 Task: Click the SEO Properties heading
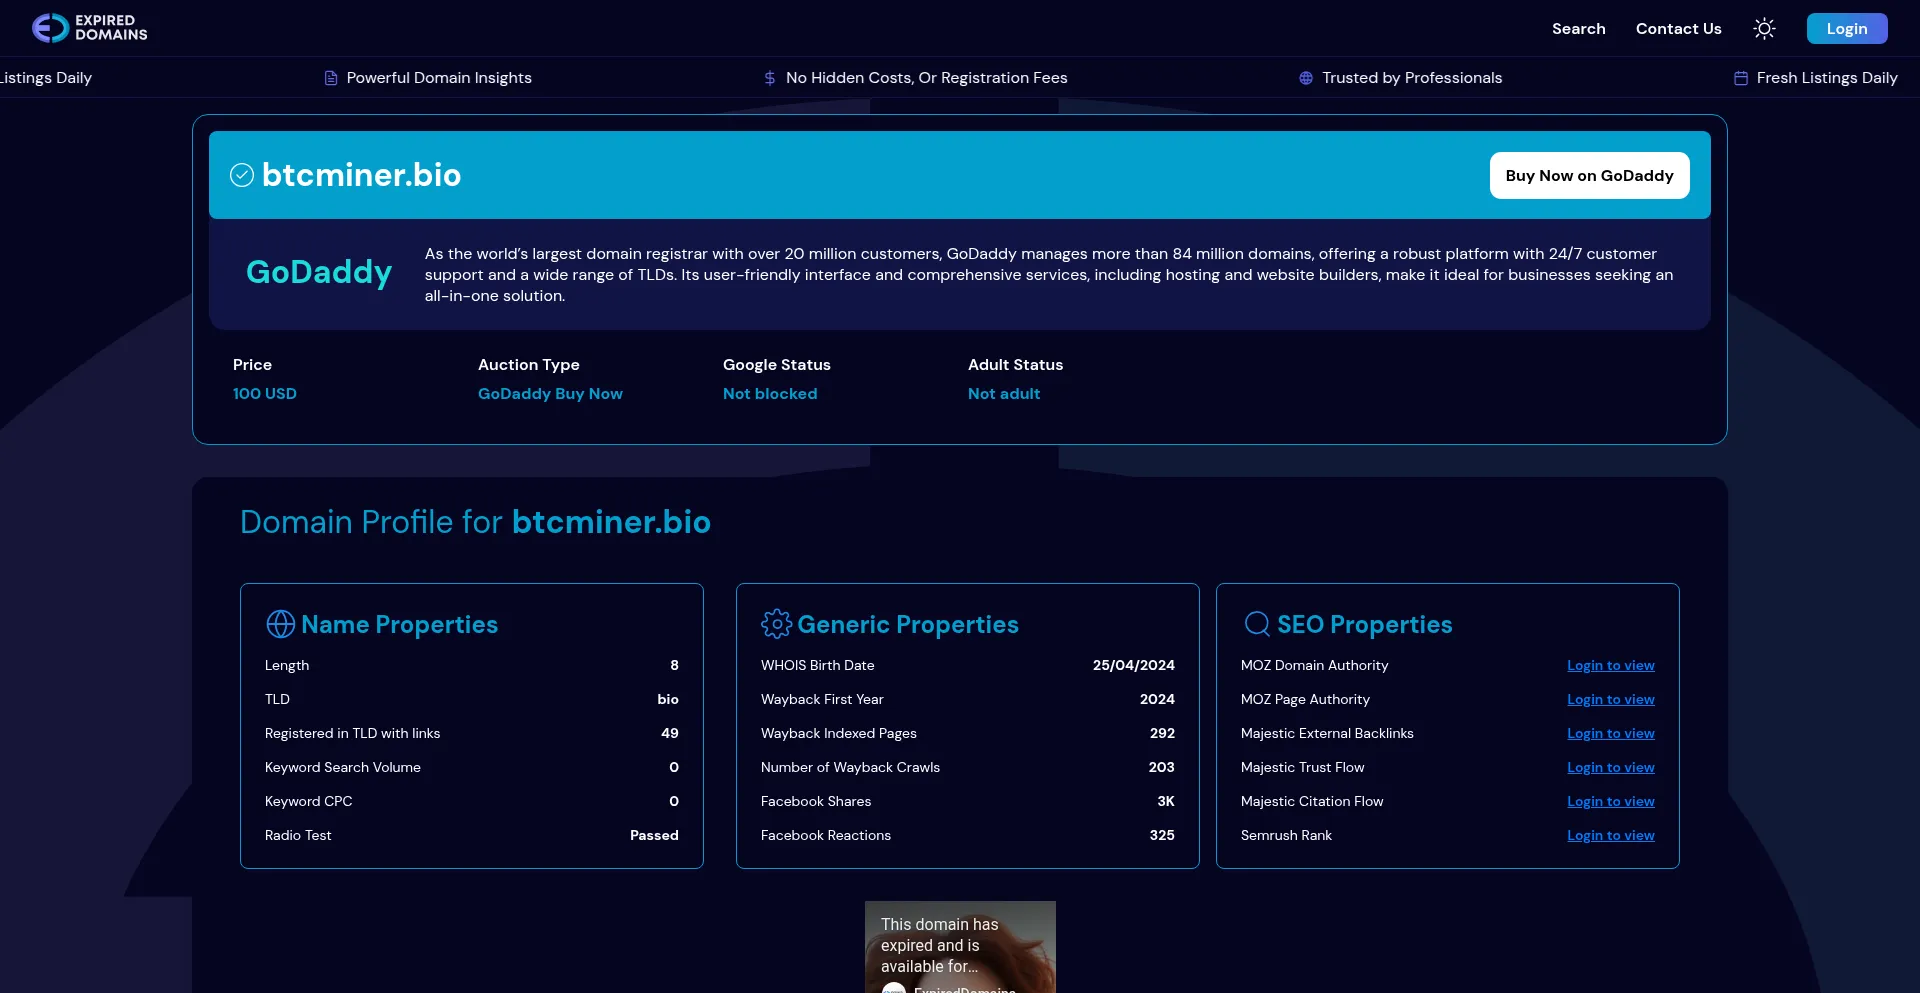[x=1364, y=625]
